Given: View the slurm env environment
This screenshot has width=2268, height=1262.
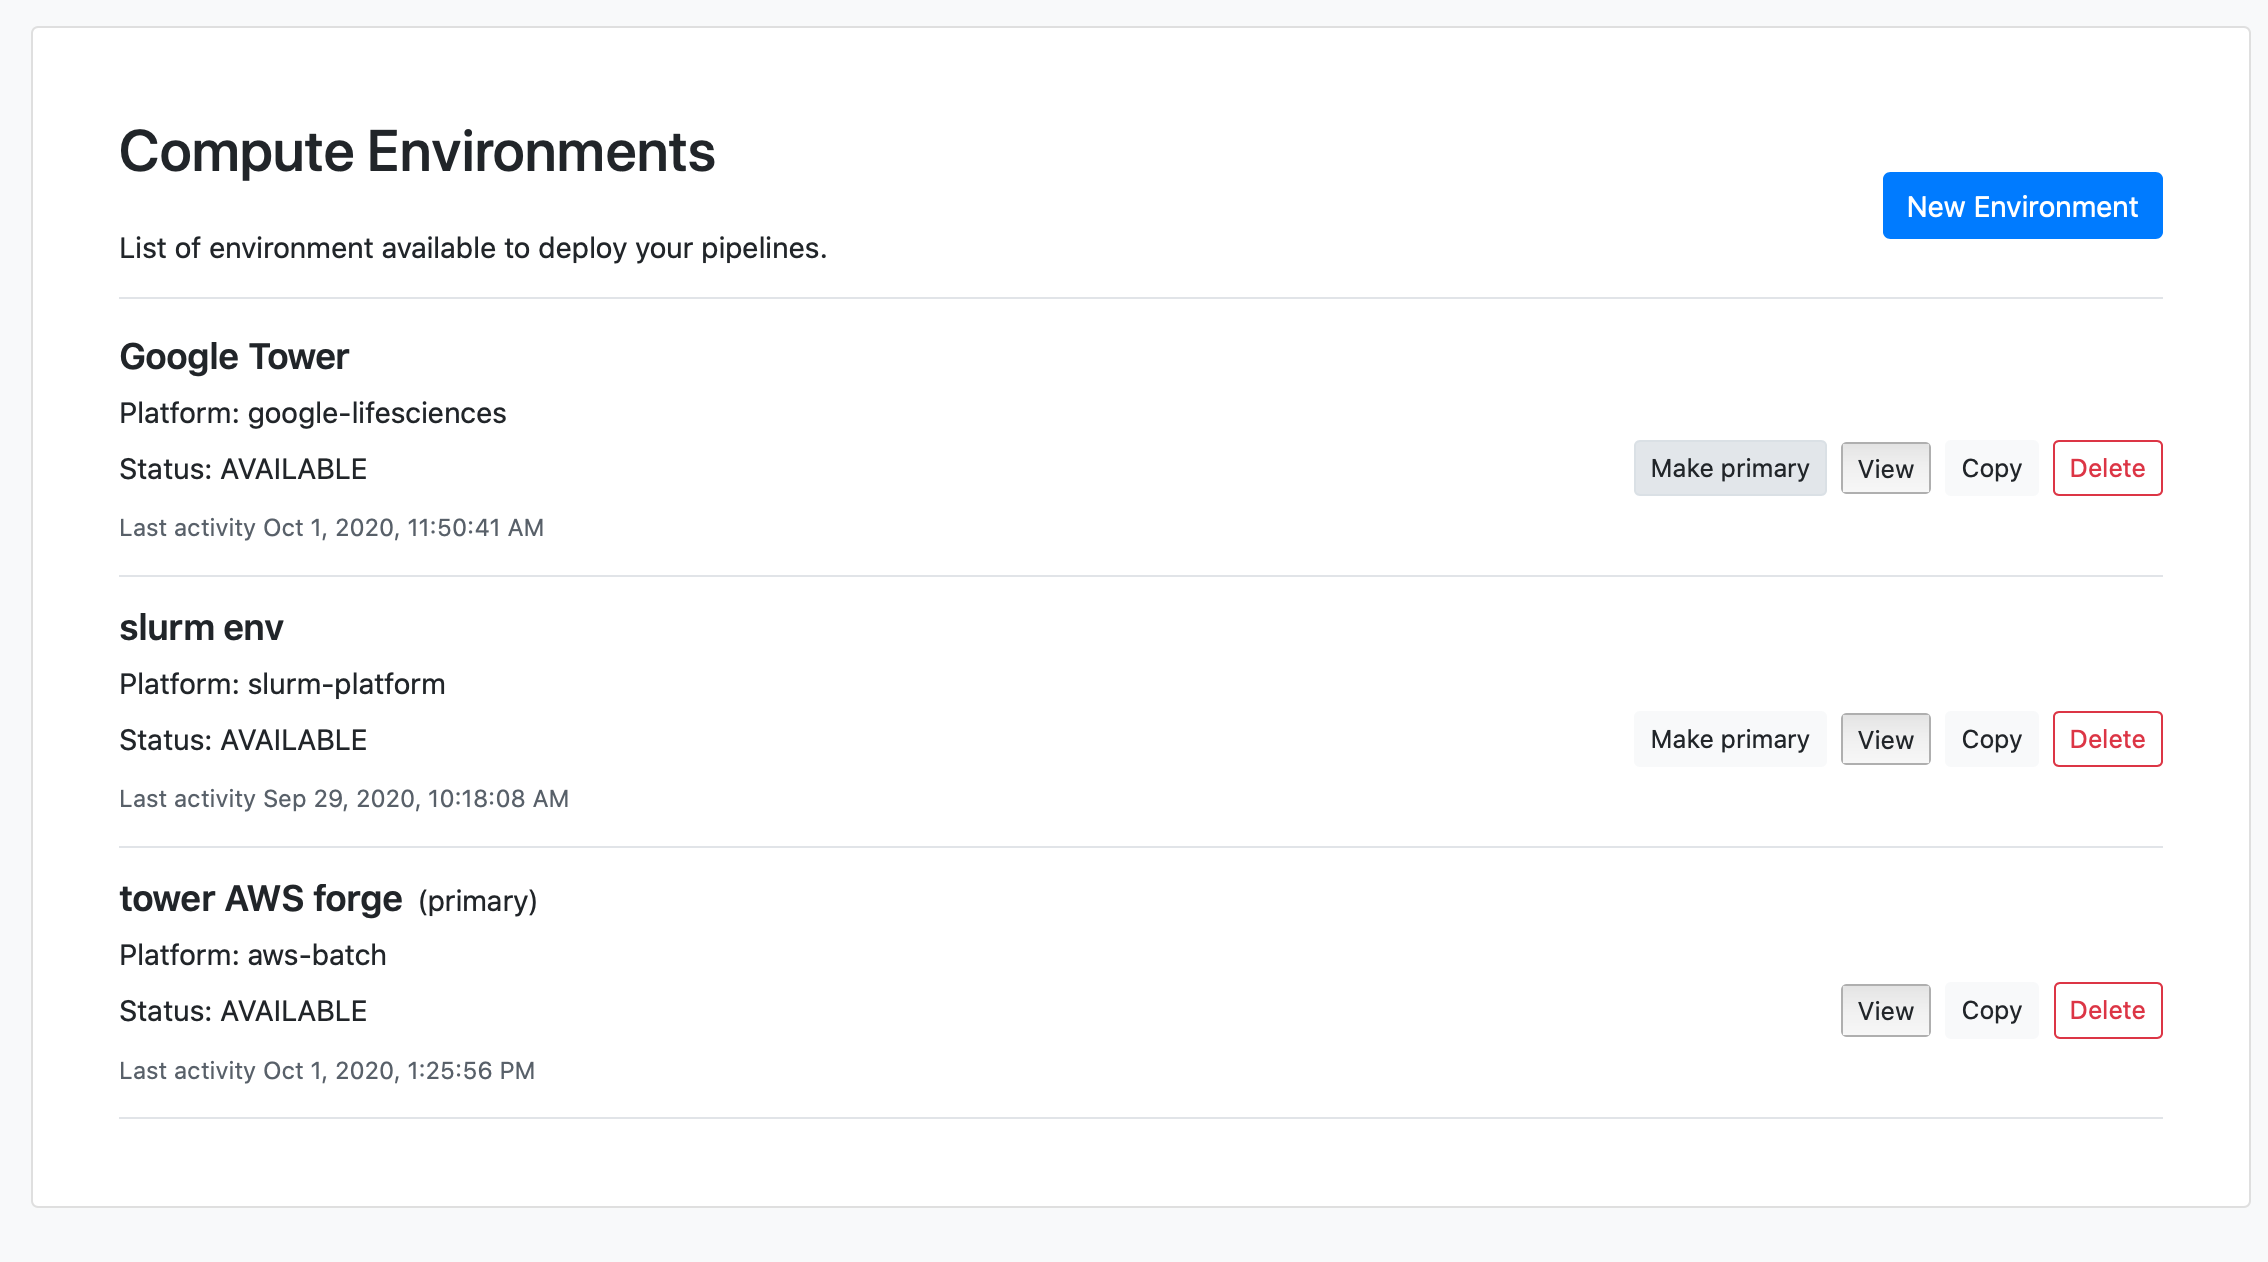Looking at the screenshot, I should click(1886, 739).
